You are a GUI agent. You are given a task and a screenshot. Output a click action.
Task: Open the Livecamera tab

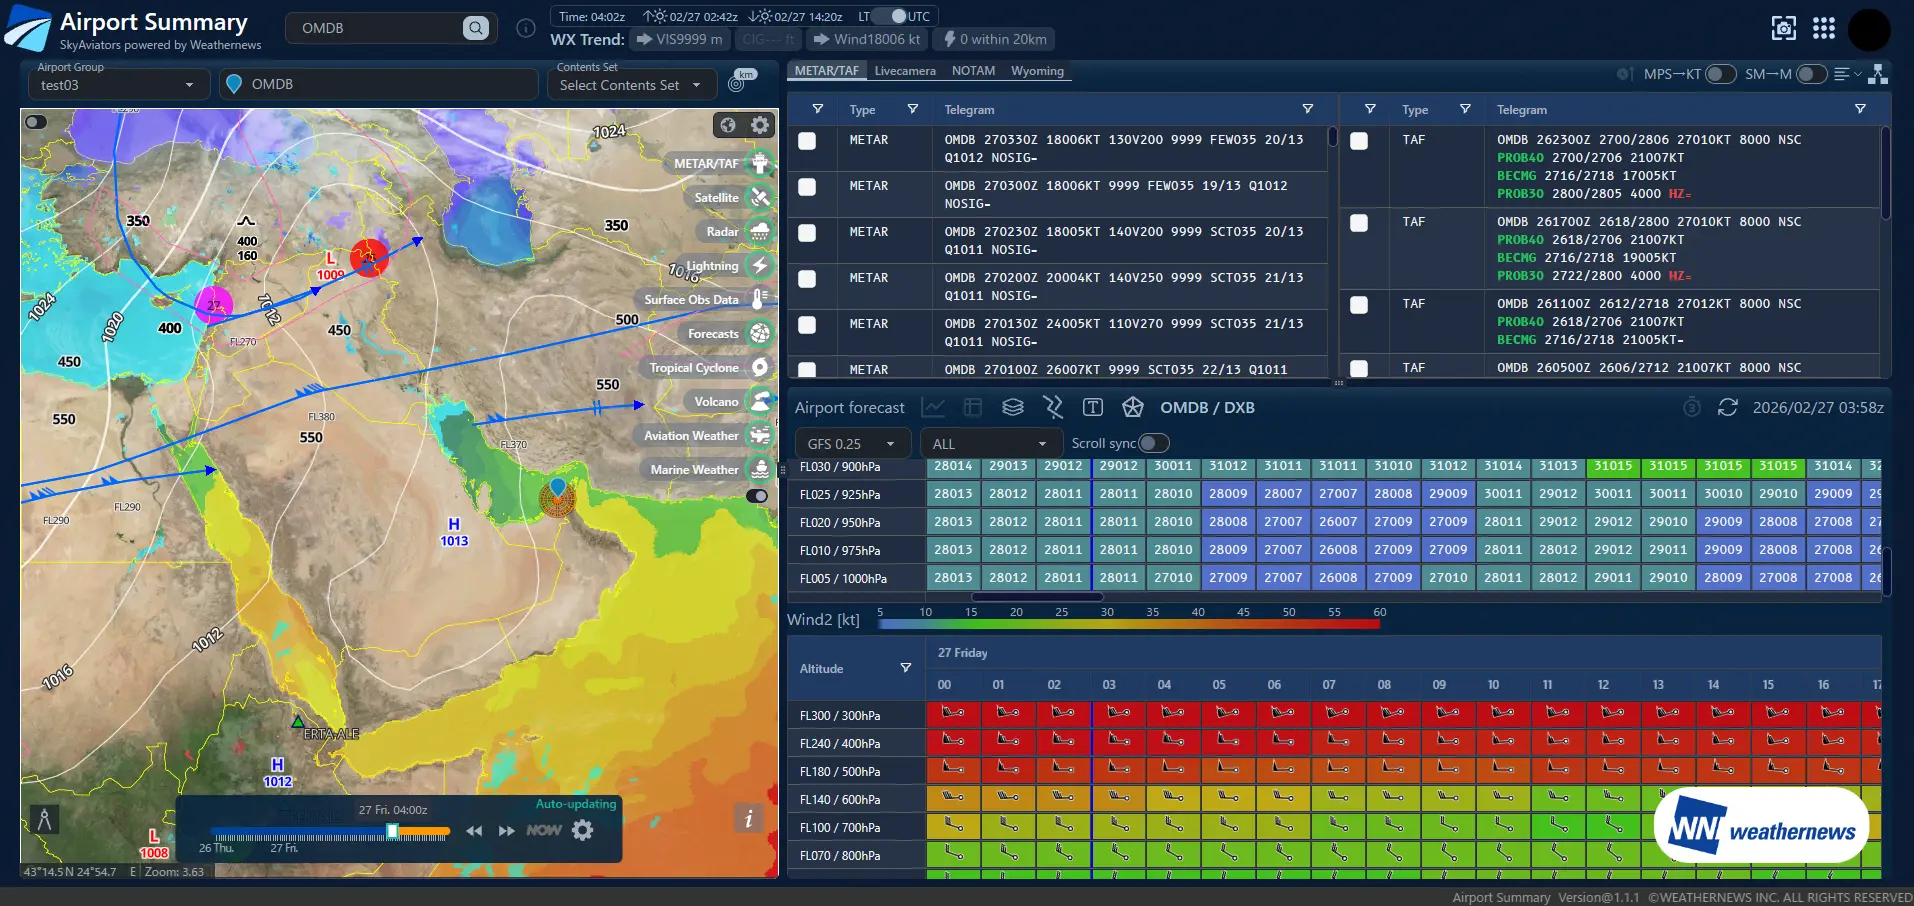pos(904,71)
